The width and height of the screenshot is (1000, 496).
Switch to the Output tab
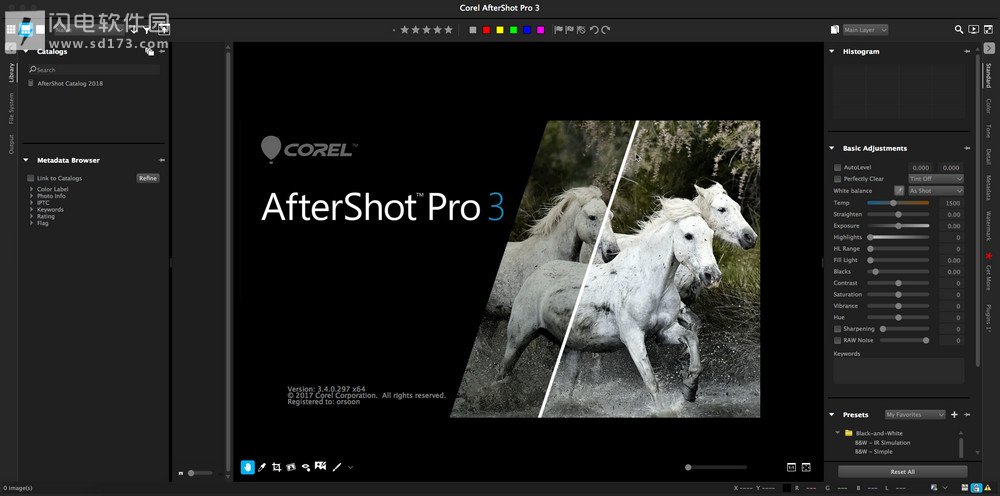[x=11, y=144]
